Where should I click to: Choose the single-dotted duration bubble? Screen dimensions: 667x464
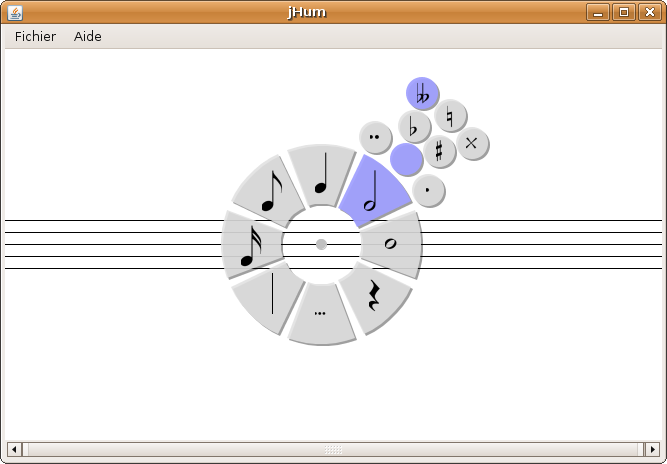tap(429, 191)
